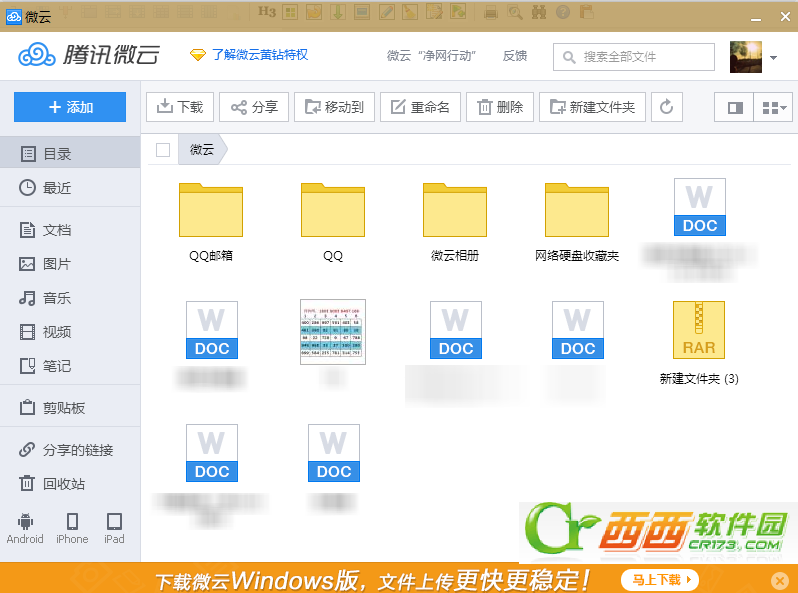Click the blue 添加 button
This screenshot has width=798, height=593.
click(70, 107)
